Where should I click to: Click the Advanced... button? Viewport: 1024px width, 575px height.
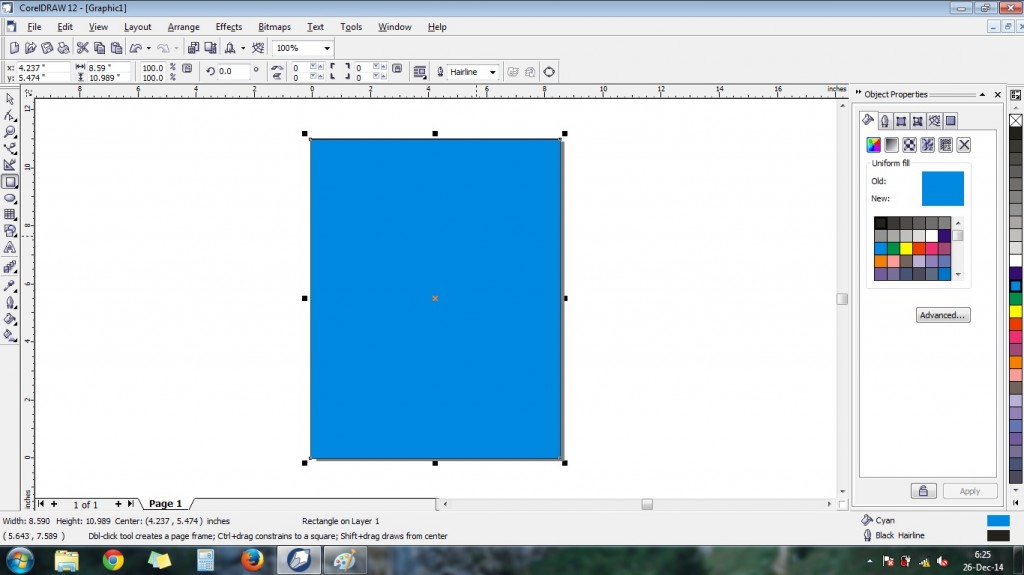point(942,315)
